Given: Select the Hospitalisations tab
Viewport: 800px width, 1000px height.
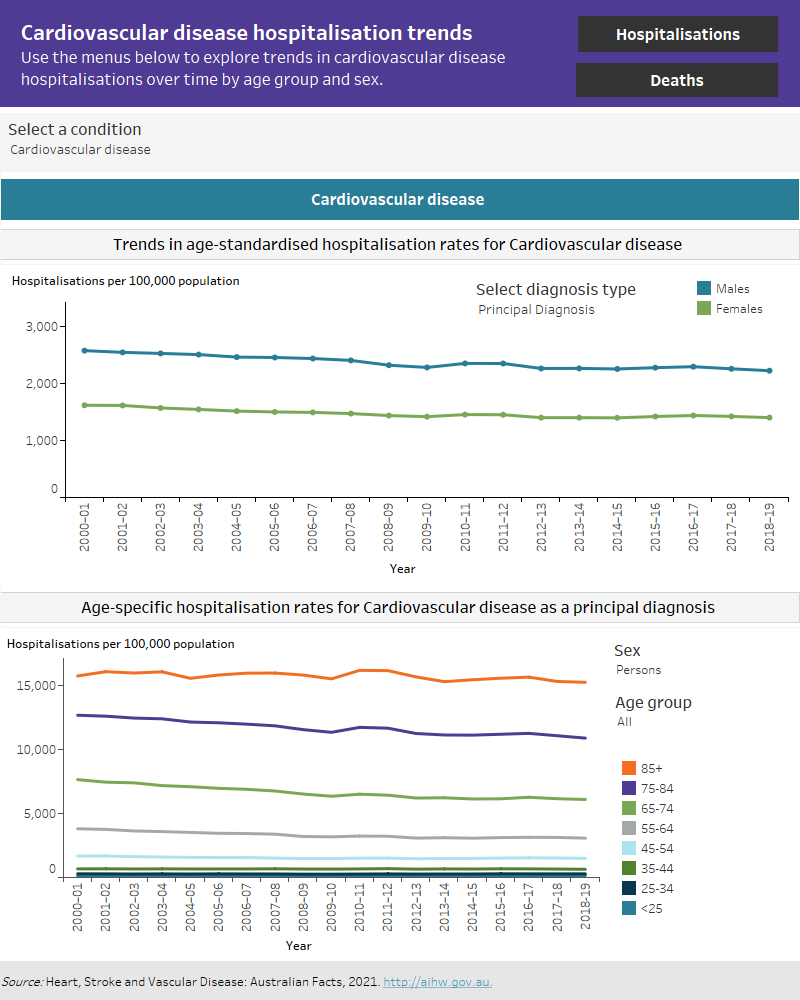Looking at the screenshot, I should pos(677,33).
